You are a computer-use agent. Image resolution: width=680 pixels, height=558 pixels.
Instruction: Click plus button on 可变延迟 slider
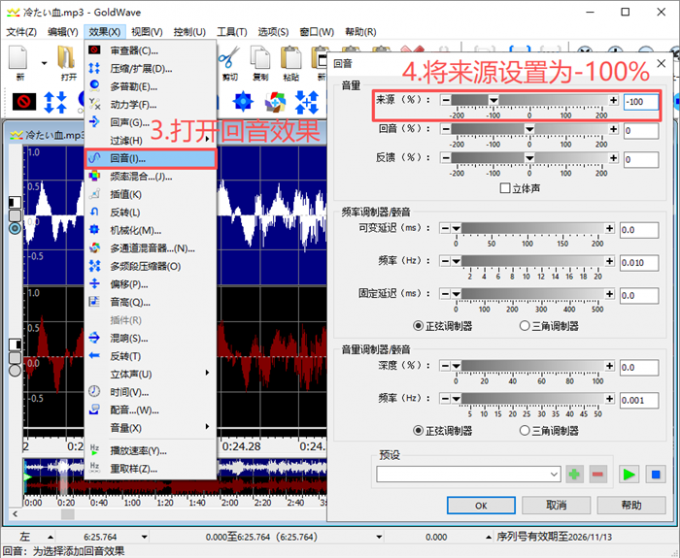610,228
